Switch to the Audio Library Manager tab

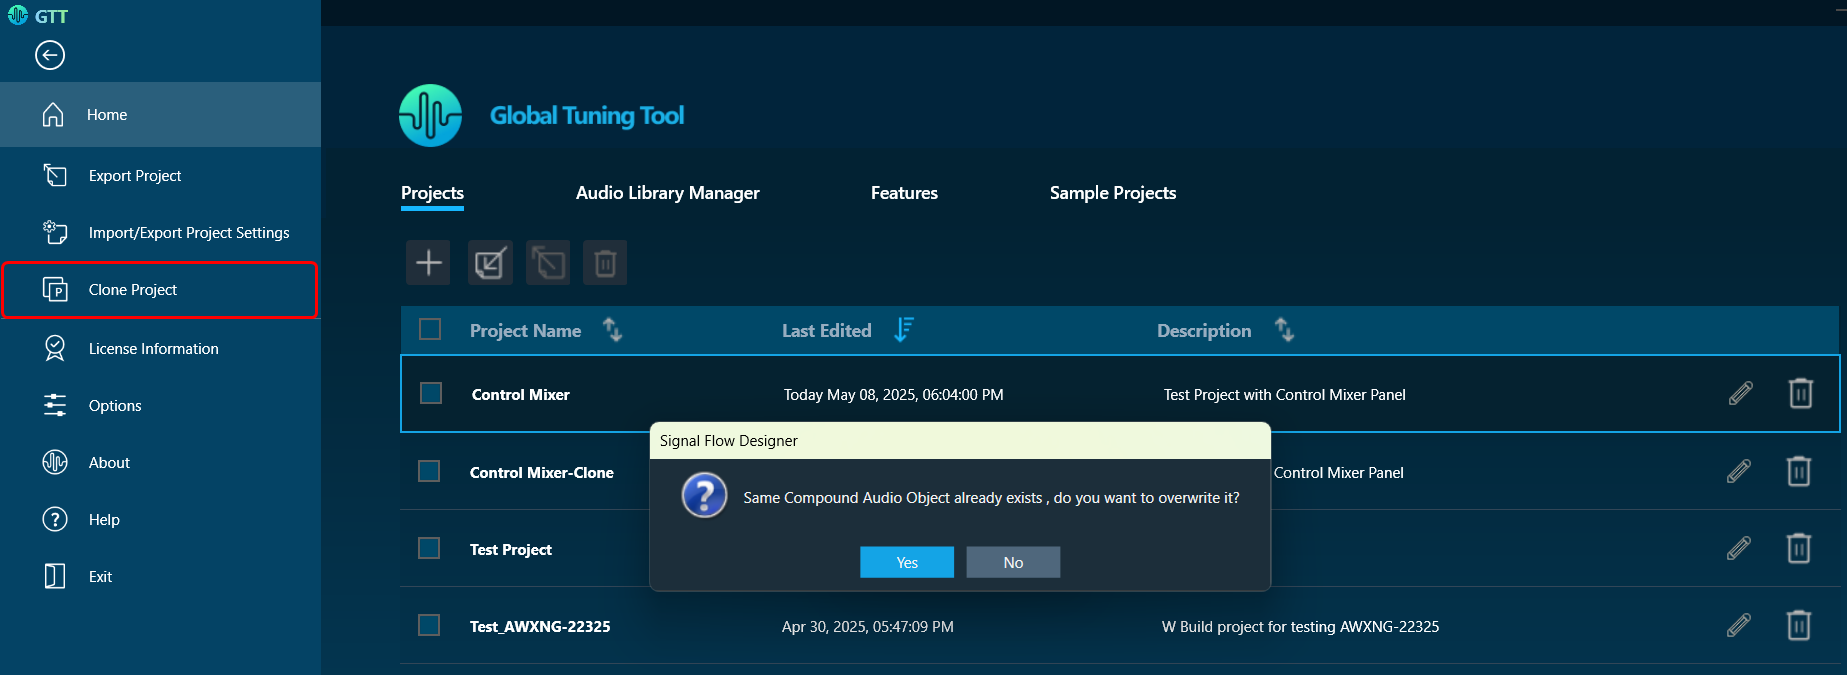667,193
